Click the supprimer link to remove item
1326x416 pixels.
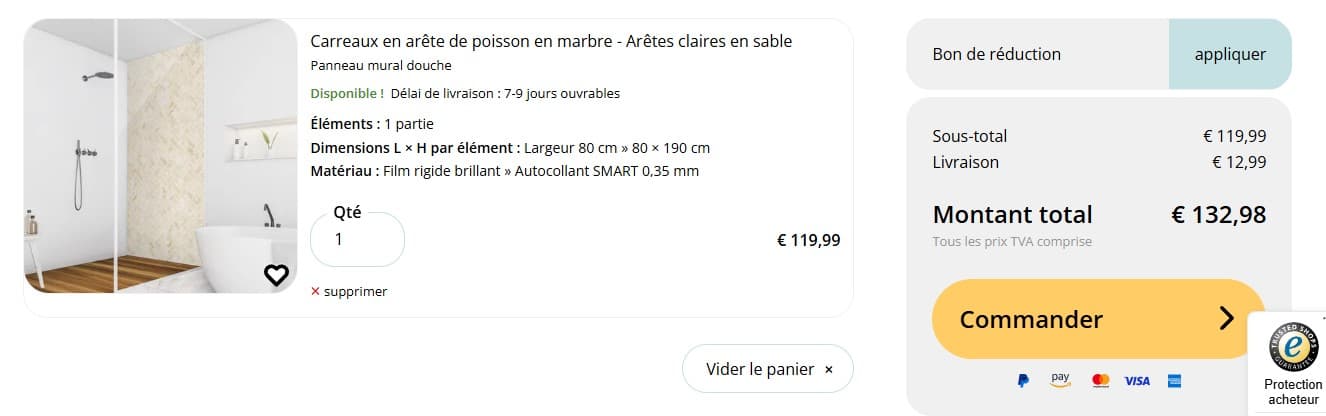(x=355, y=292)
